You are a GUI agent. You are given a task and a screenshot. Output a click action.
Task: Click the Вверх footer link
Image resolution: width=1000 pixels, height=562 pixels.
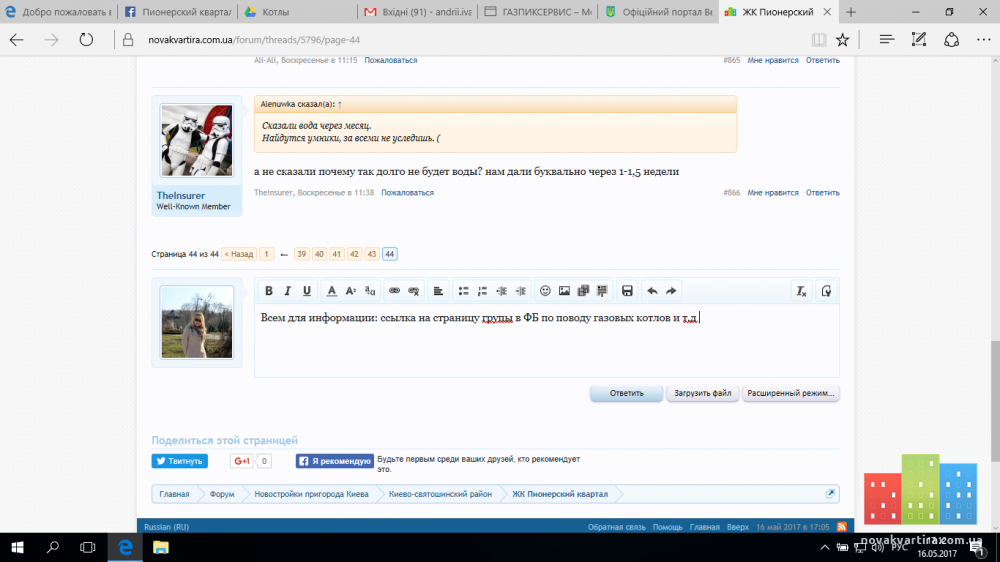737,527
